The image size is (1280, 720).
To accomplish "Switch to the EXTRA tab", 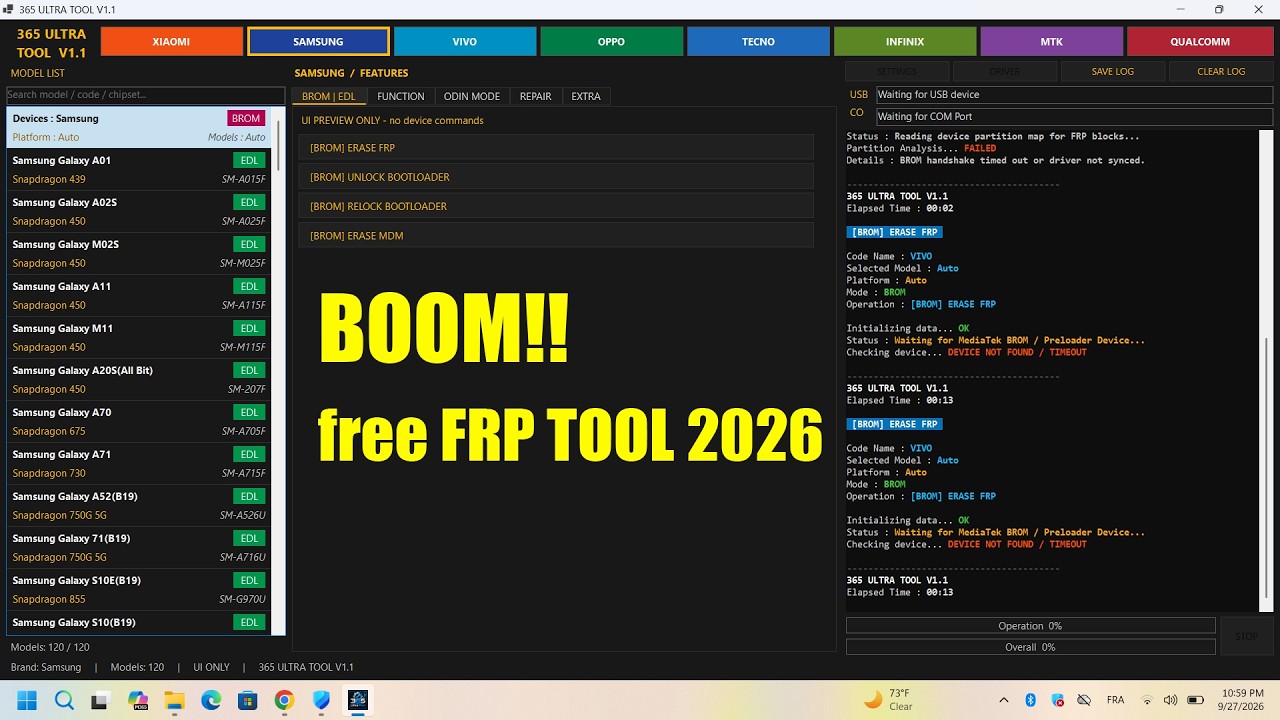I will pos(586,97).
